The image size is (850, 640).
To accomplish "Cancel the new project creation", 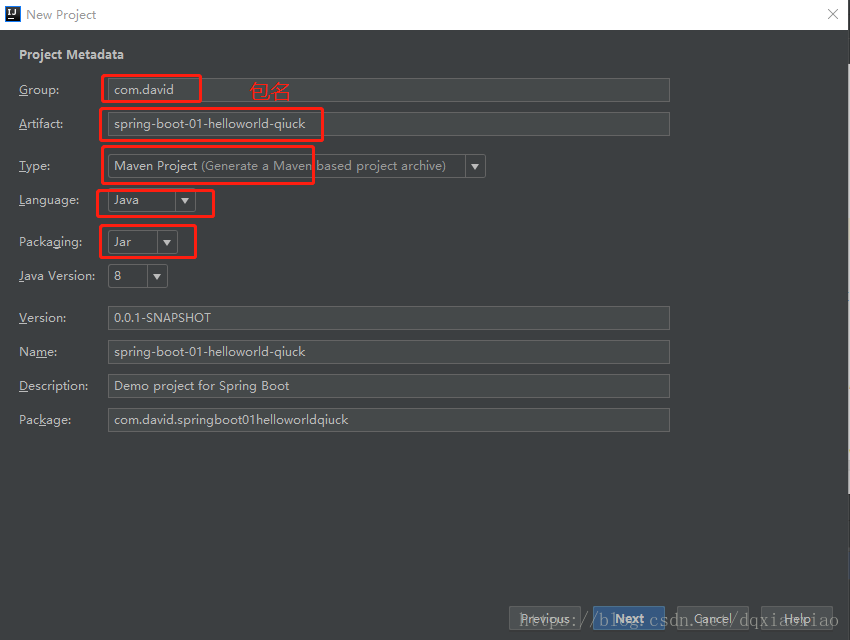I will (712, 617).
